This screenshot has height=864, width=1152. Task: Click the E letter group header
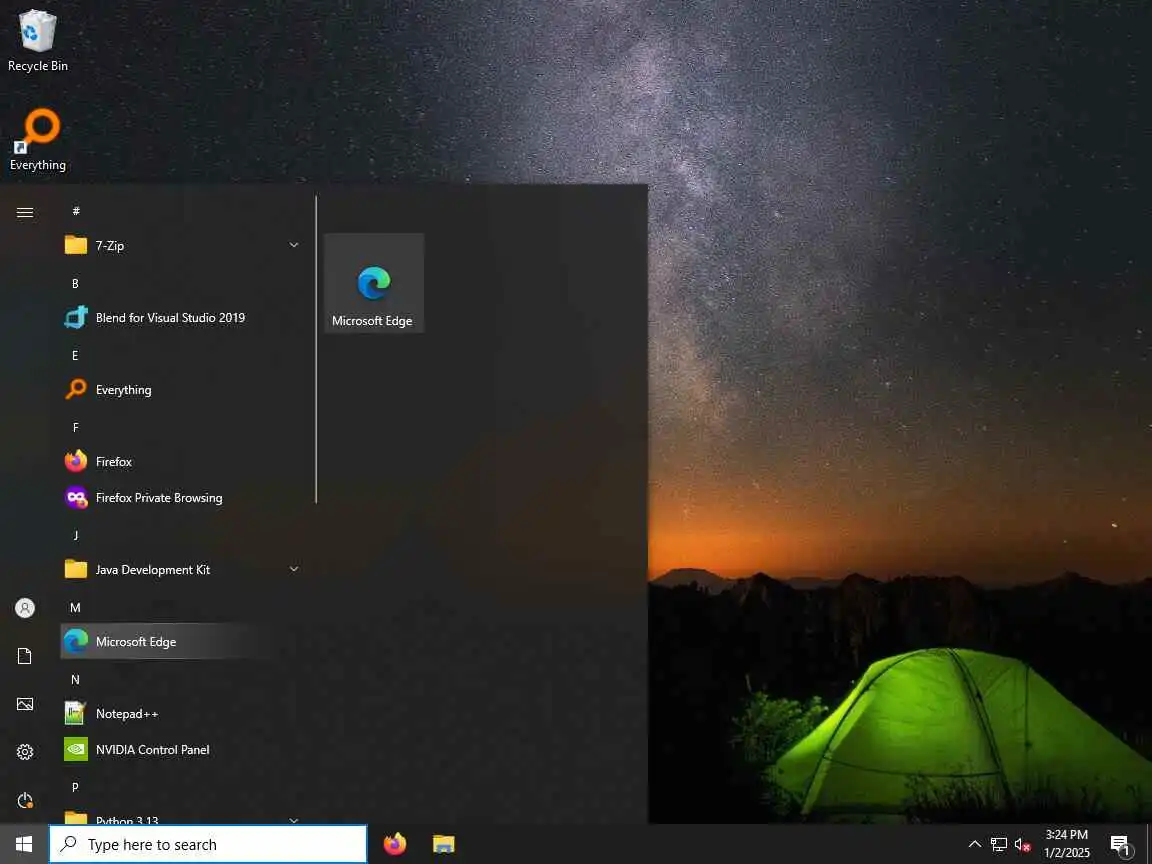pyautogui.click(x=75, y=355)
